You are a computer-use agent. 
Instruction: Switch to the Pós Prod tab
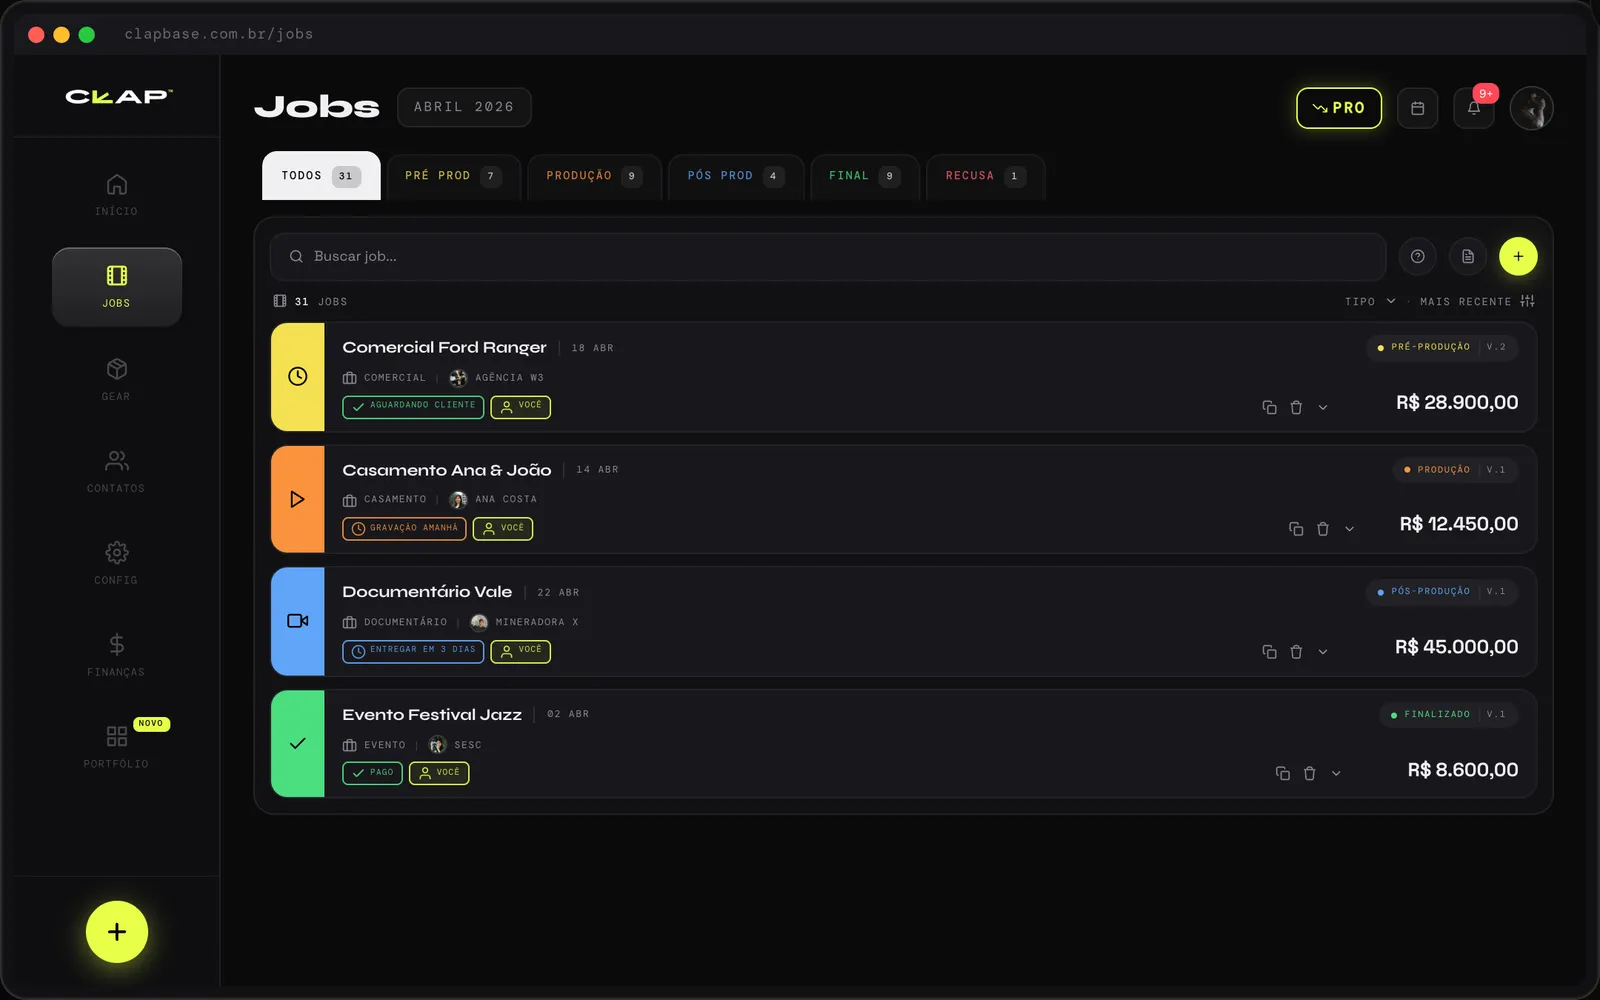735,176
